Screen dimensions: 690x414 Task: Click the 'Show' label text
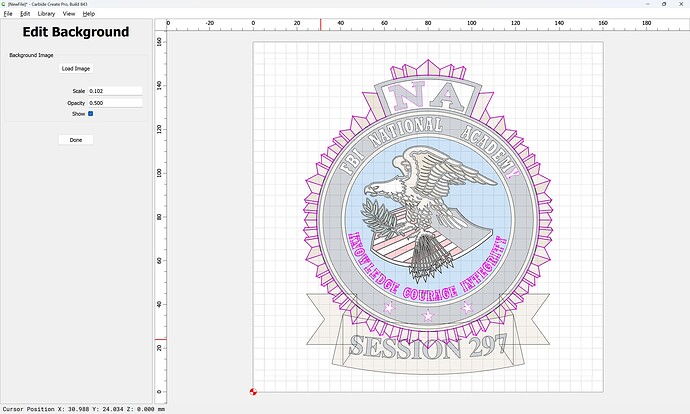point(78,114)
